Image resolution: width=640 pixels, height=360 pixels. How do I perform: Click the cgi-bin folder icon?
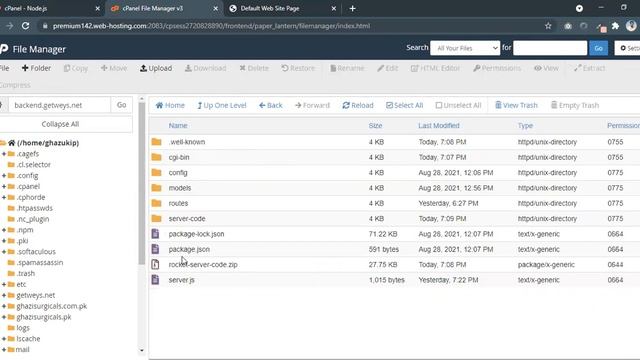click(x=156, y=157)
